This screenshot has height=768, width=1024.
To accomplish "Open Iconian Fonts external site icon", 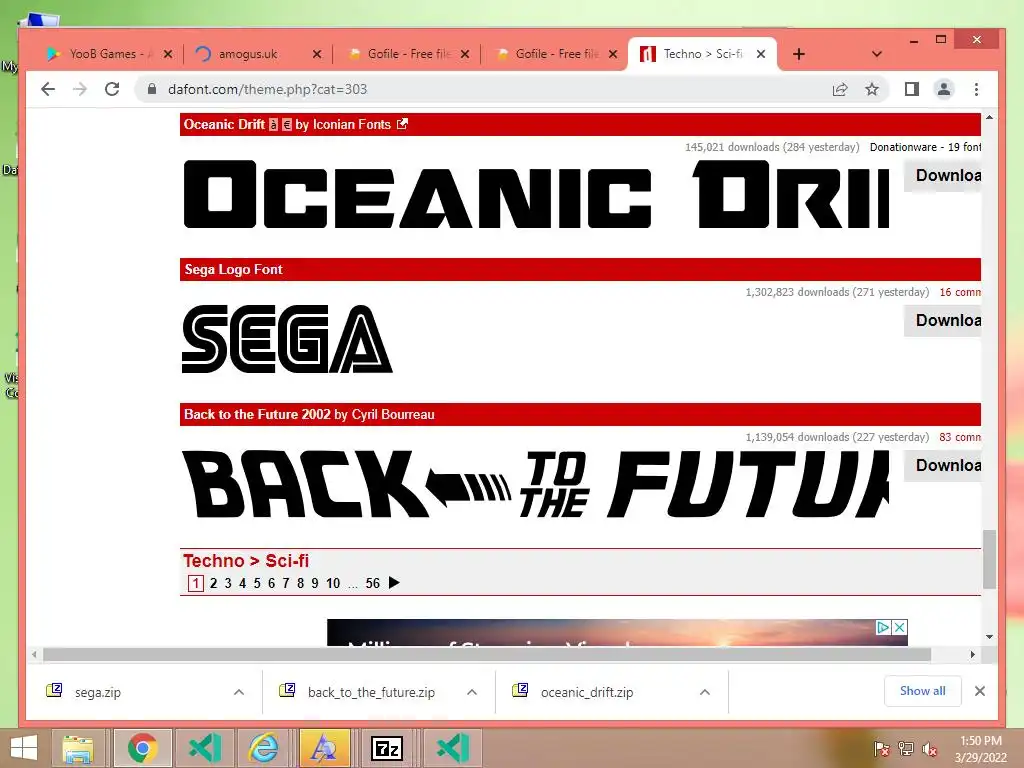I will pyautogui.click(x=402, y=123).
